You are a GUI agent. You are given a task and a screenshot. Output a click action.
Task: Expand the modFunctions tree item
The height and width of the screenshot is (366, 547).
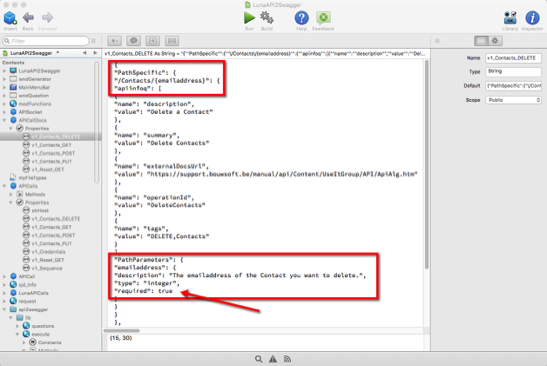click(x=5, y=104)
